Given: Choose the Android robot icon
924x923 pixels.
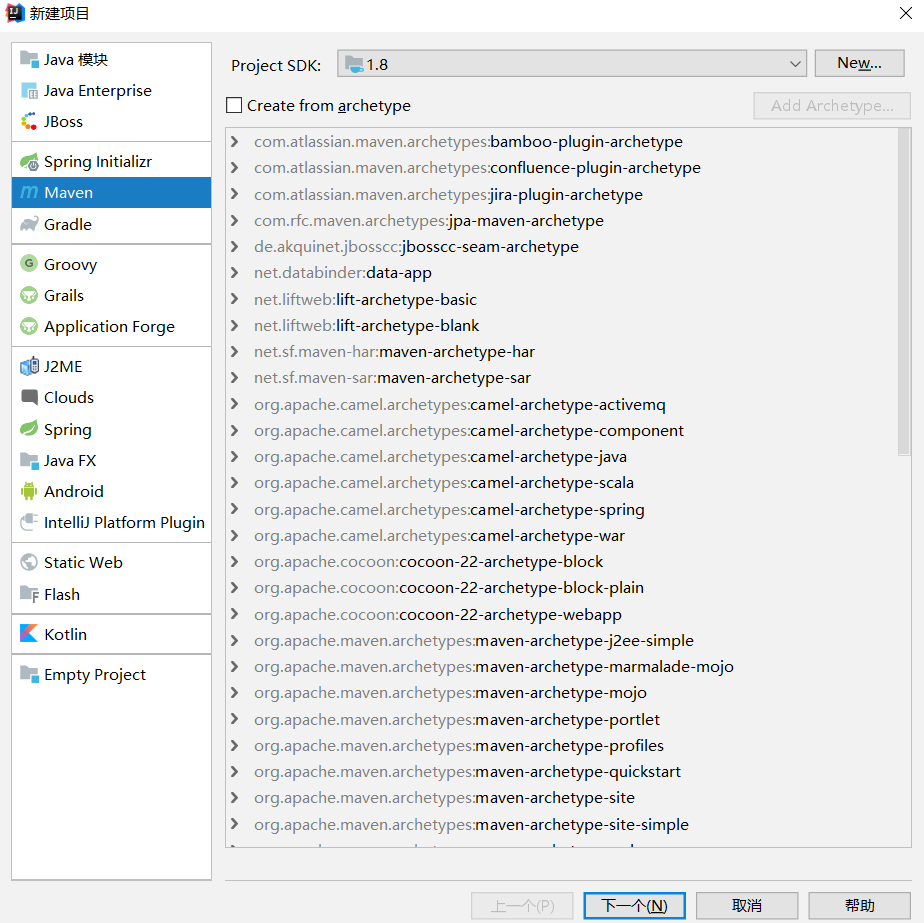Looking at the screenshot, I should [x=29, y=491].
